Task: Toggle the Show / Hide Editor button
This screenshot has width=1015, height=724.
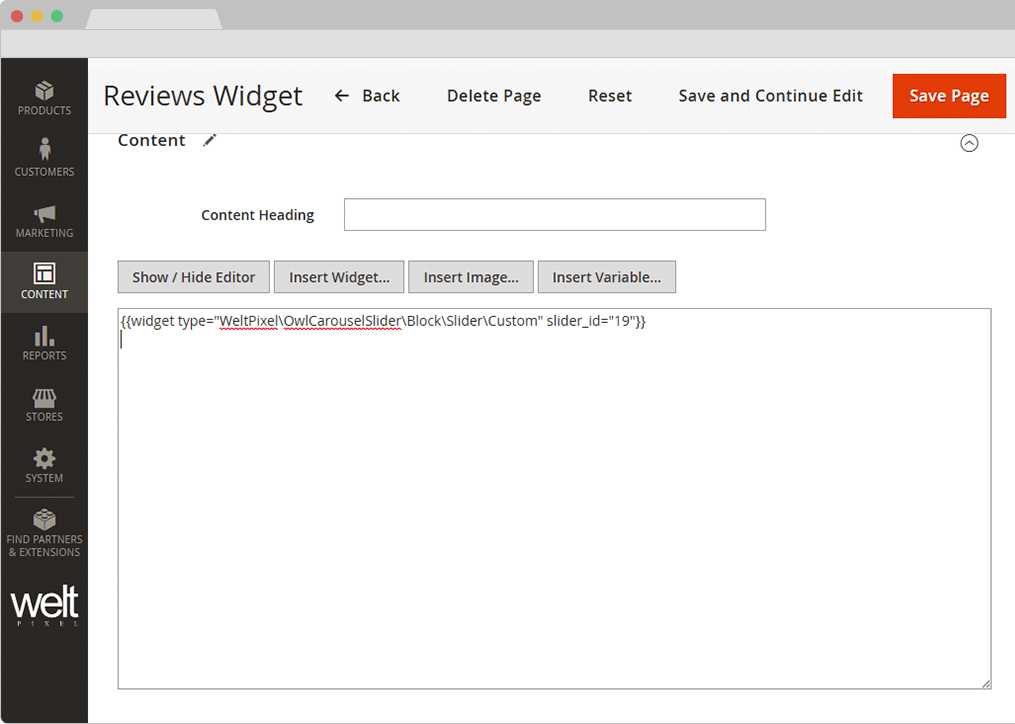Action: (x=194, y=277)
